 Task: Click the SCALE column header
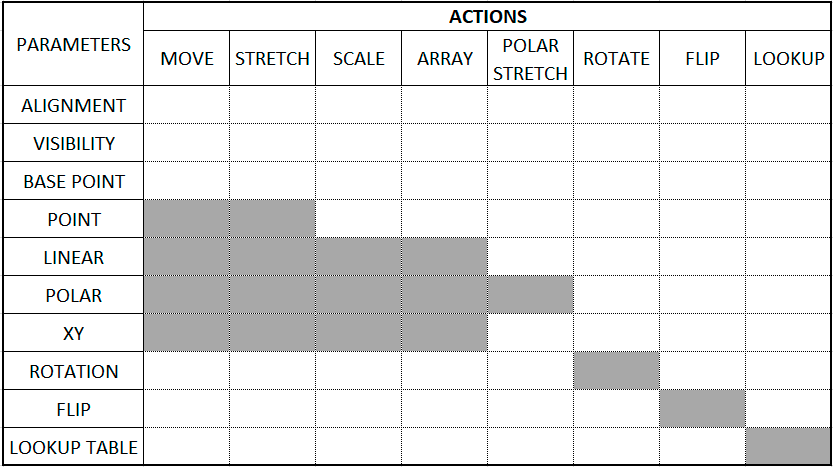coord(358,59)
